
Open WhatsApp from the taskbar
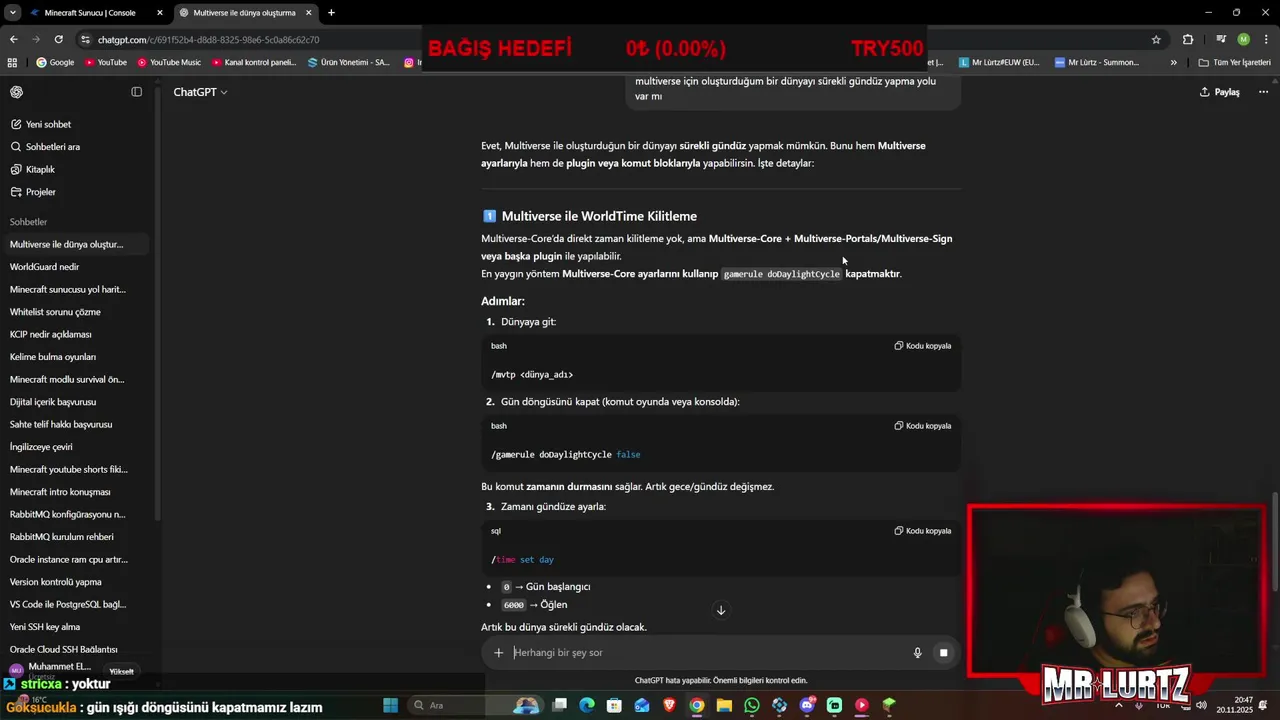click(x=752, y=705)
